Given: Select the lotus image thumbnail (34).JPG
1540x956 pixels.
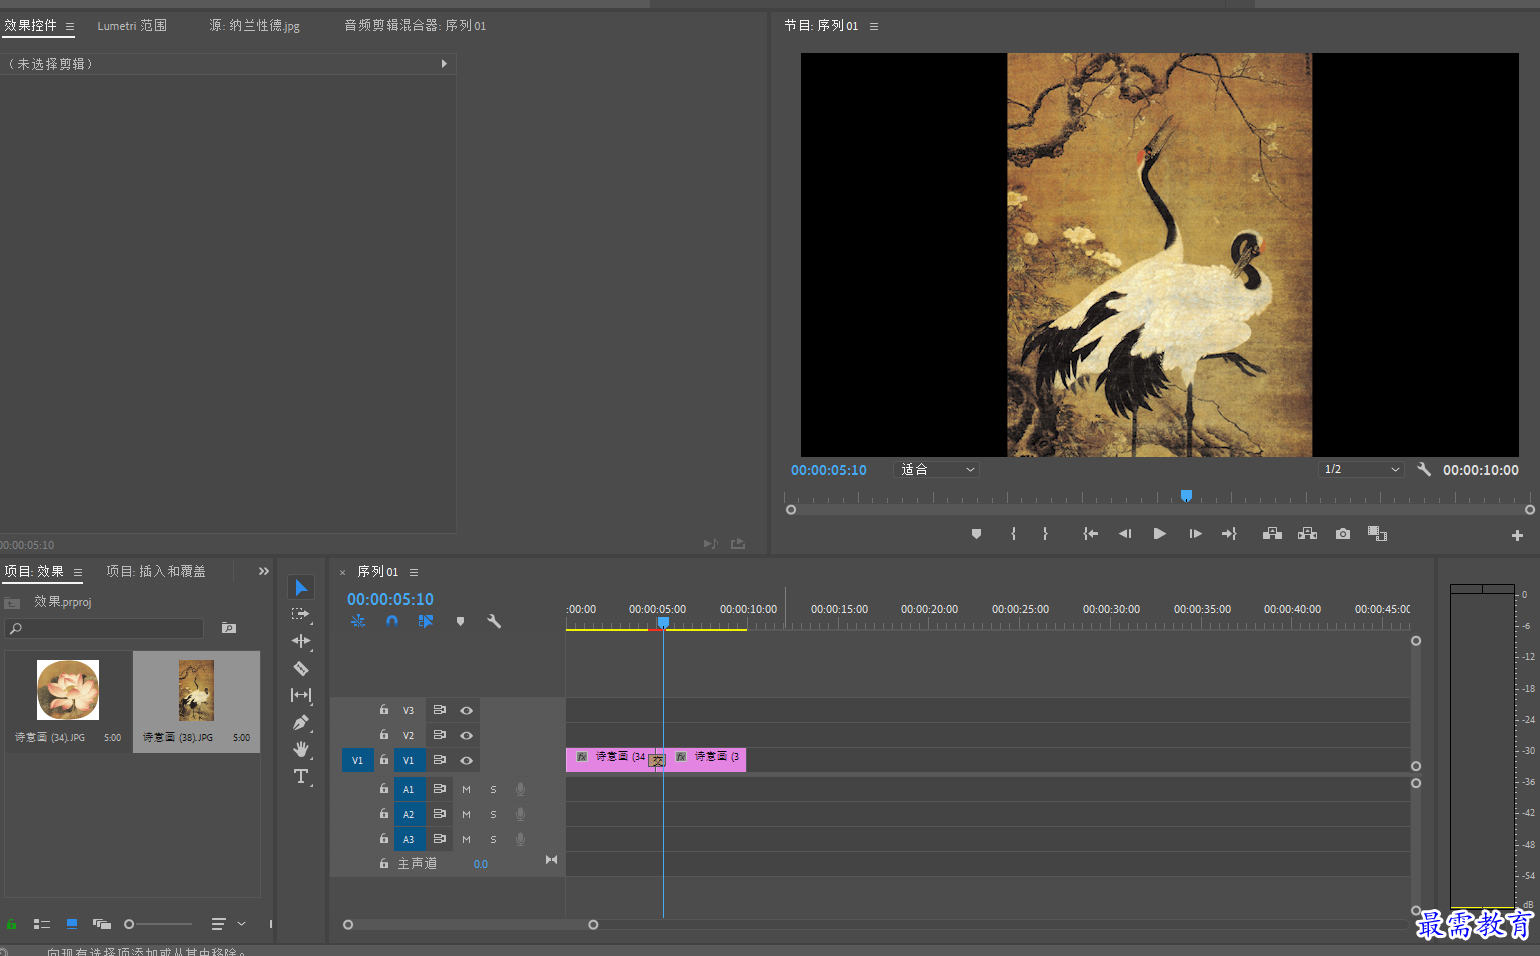Looking at the screenshot, I should 68,690.
